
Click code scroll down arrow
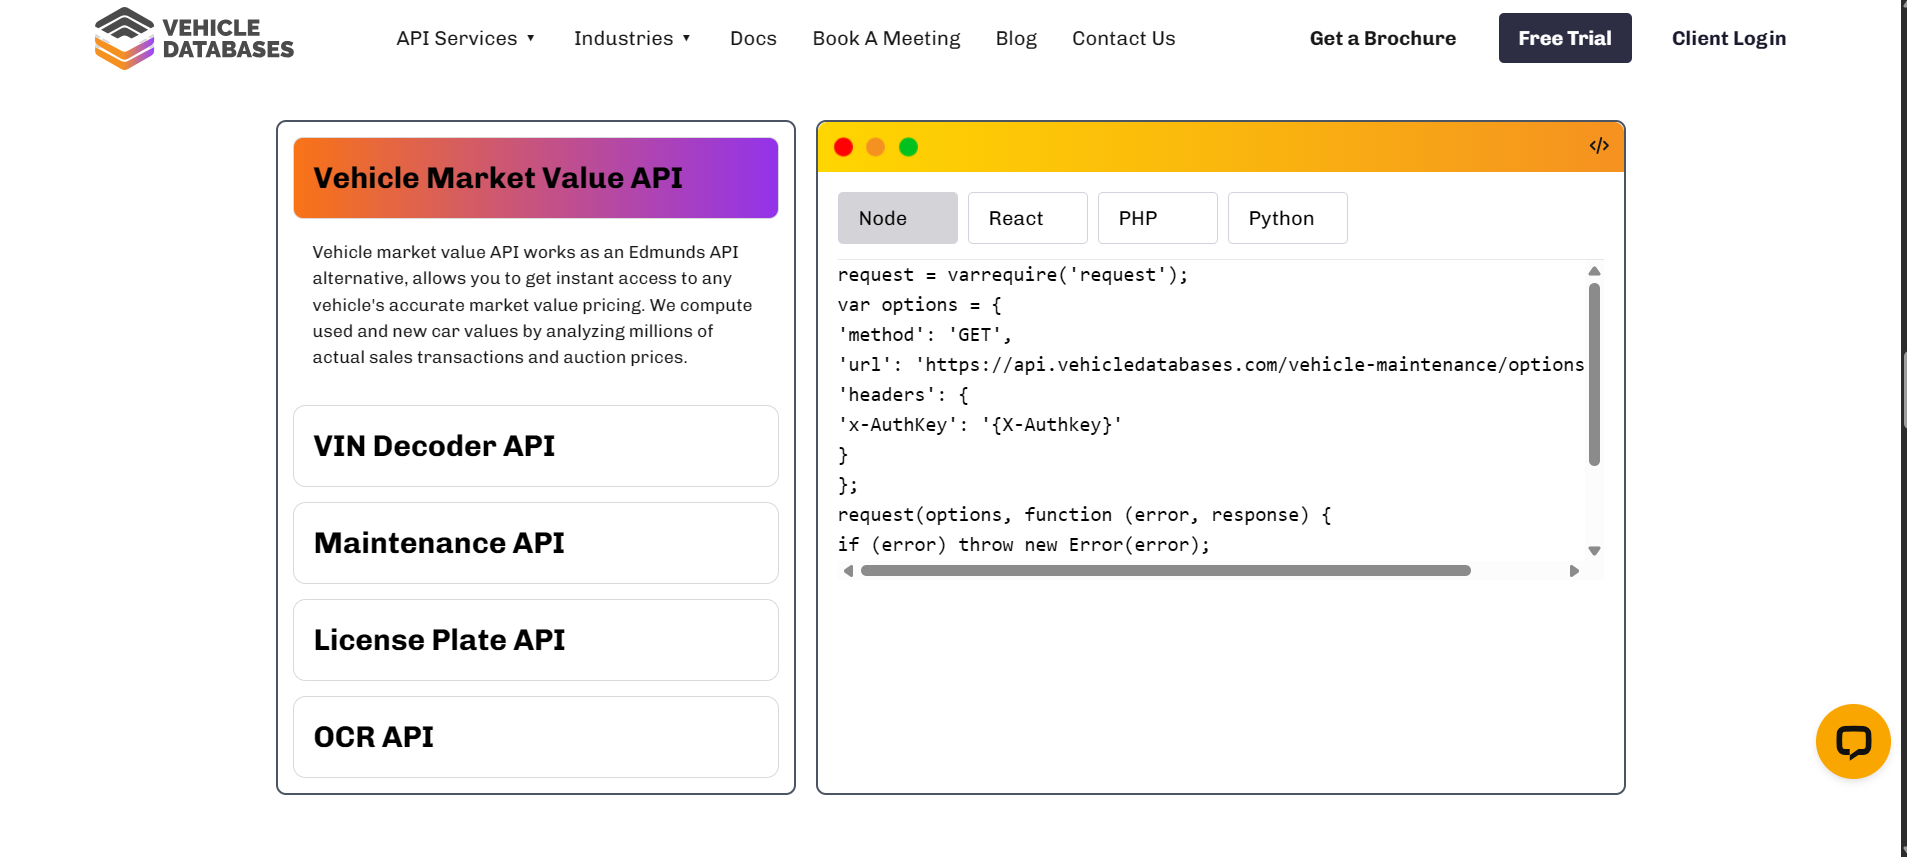[1594, 551]
